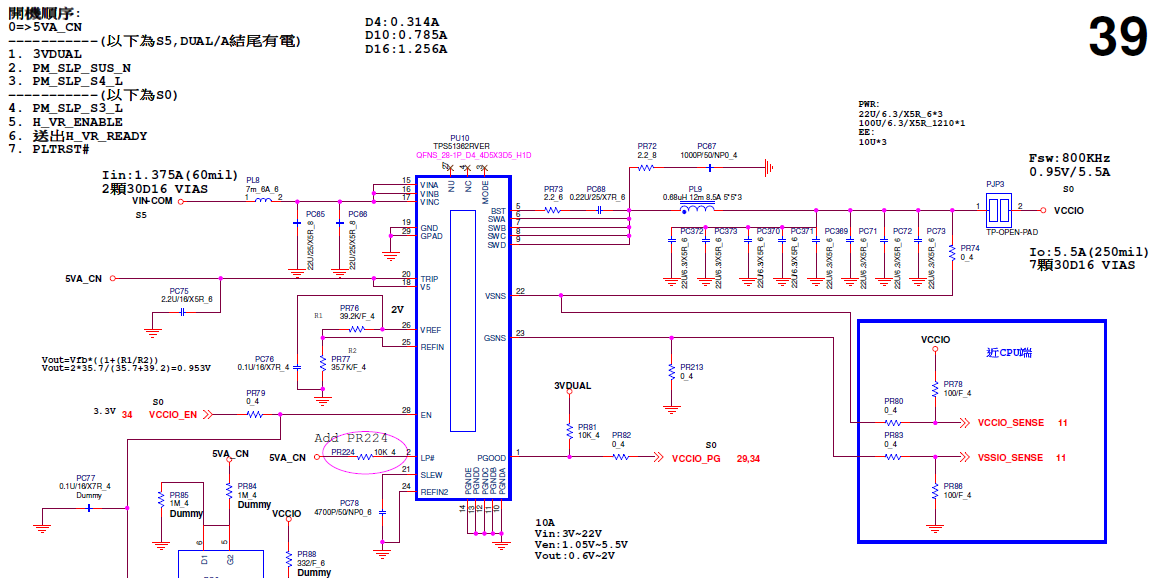
Task: Select the PR73 resistor label
Action: pyautogui.click(x=553, y=188)
